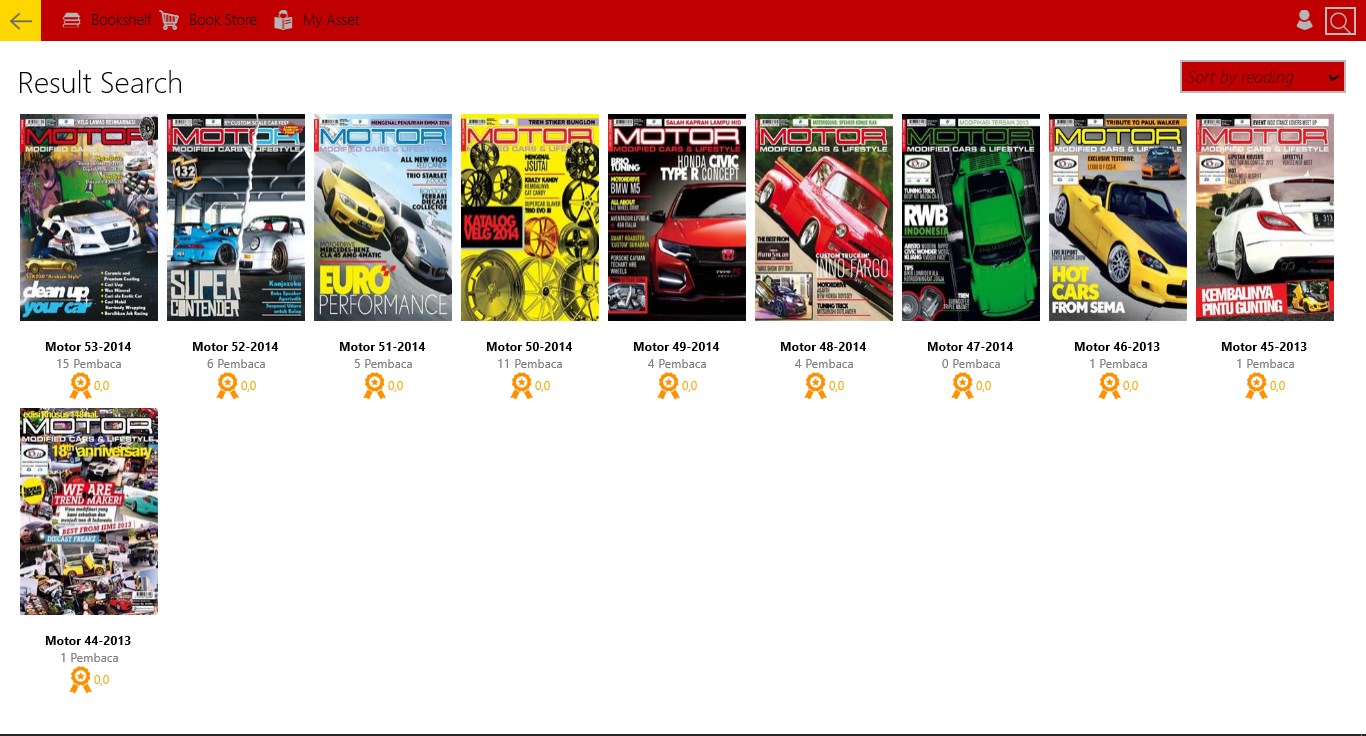This screenshot has width=1366, height=736.
Task: Click the rating badge under Motor 48-2014
Action: coord(815,386)
